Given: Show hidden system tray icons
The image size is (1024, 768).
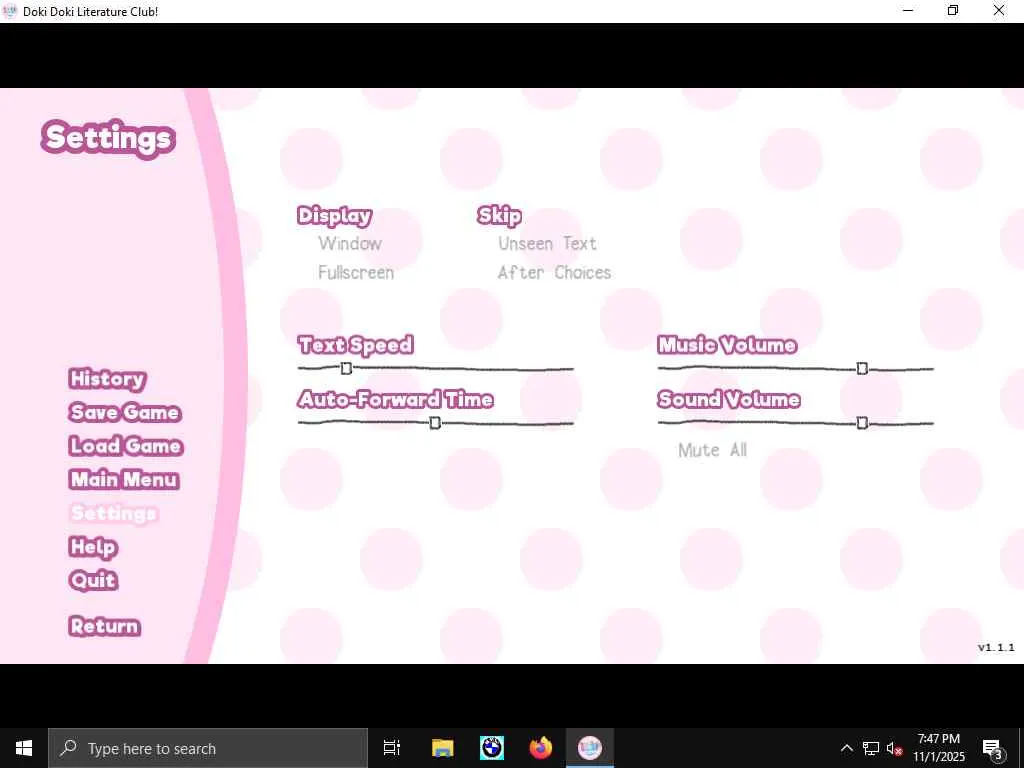Looking at the screenshot, I should (x=846, y=748).
